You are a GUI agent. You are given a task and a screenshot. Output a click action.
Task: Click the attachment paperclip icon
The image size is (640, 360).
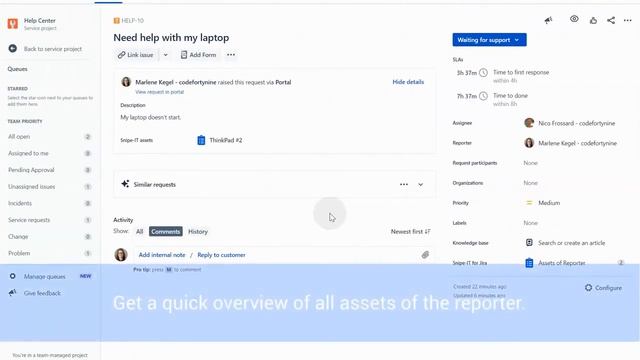425,255
